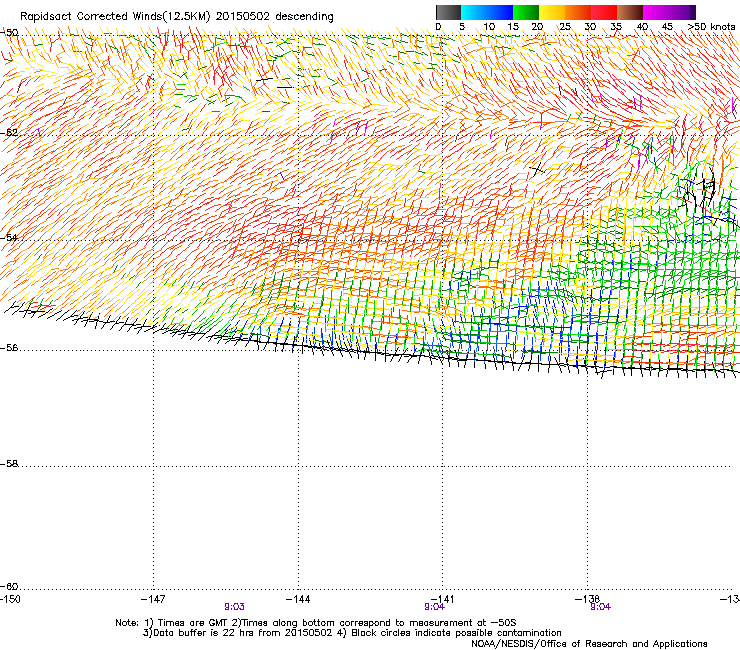Click the green 15-20 knots legend swatch
The height and width of the screenshot is (650, 740).
526,12
